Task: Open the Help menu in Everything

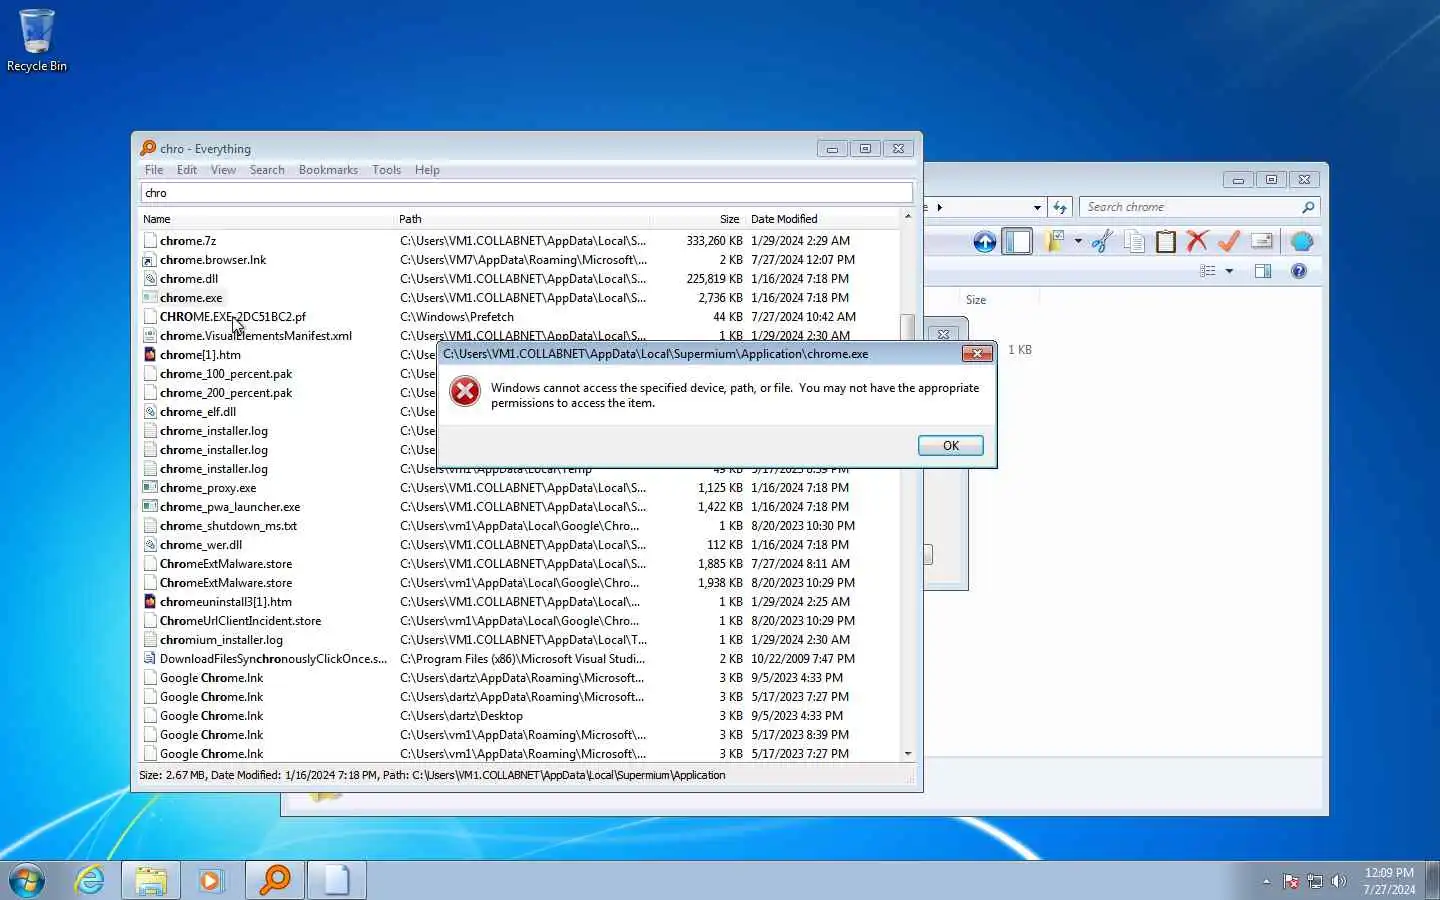Action: (x=427, y=170)
